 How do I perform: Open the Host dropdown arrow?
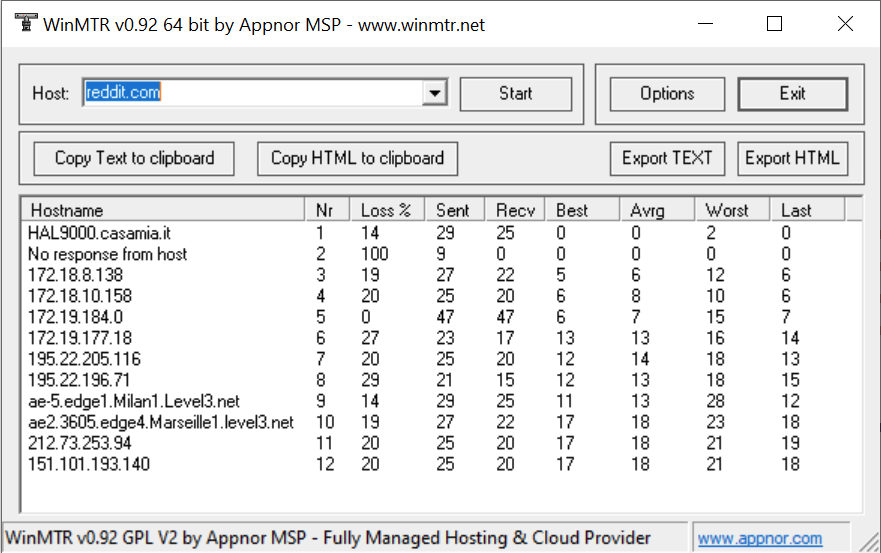point(435,93)
